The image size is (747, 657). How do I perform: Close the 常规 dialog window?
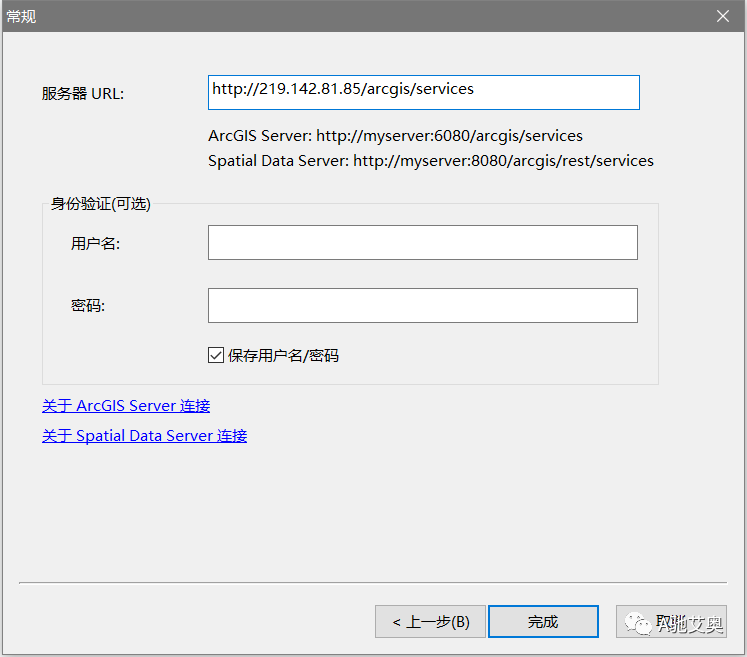click(723, 16)
